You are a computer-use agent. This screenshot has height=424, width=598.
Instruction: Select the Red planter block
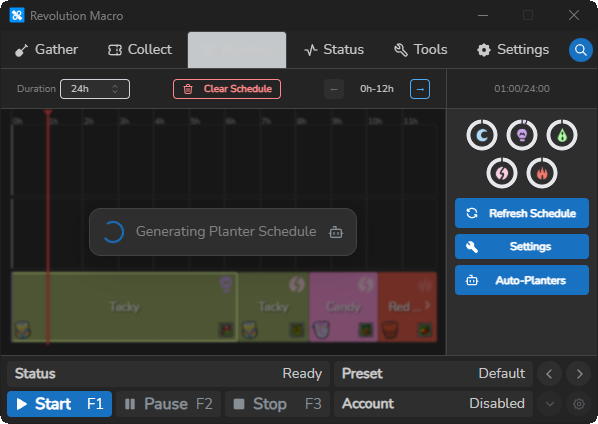pos(407,307)
